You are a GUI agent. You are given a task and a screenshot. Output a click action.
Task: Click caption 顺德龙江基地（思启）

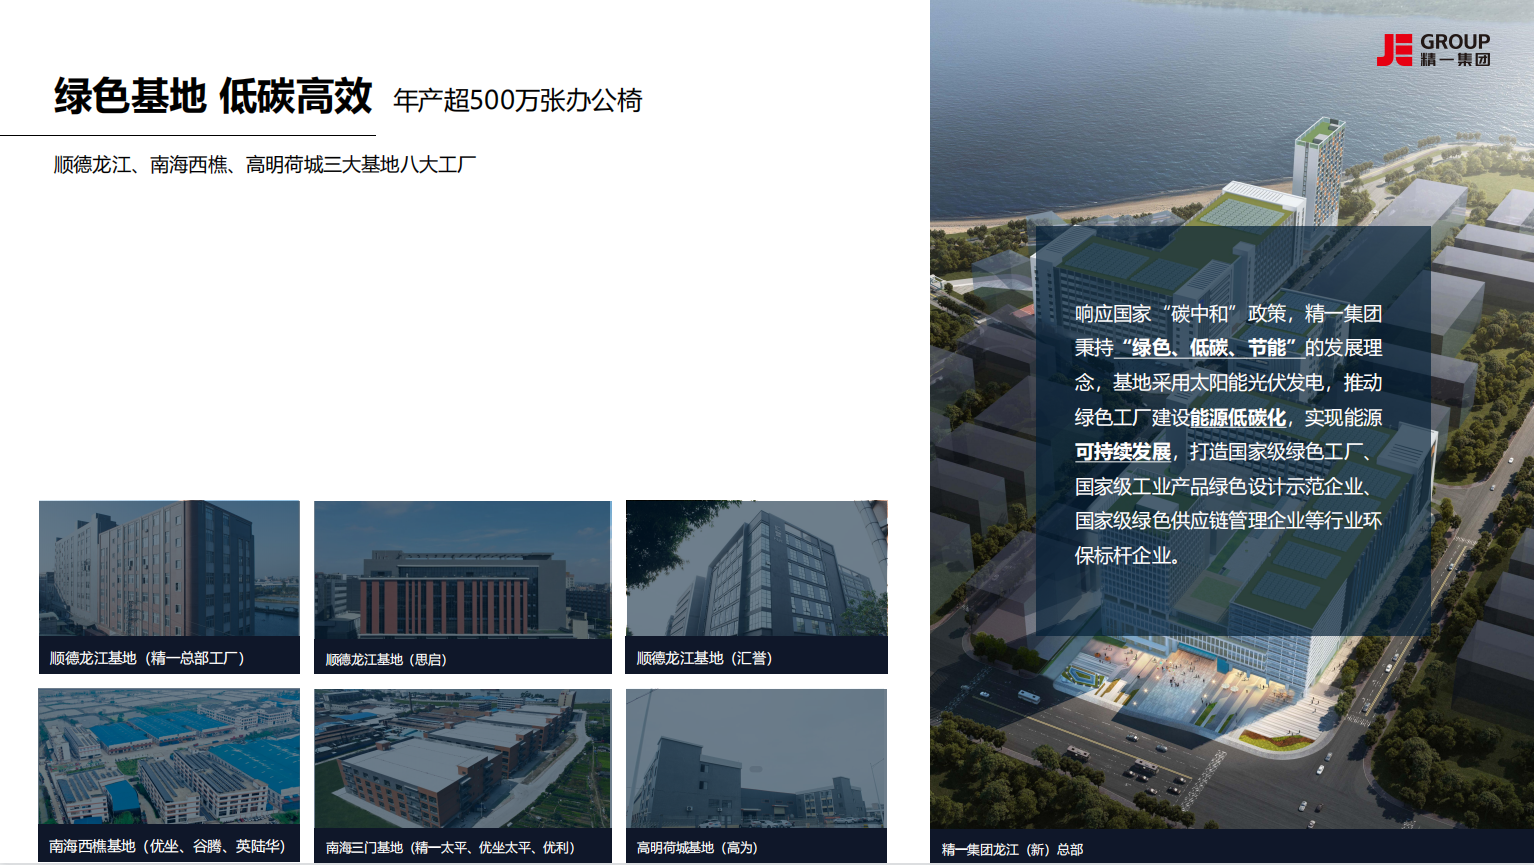click(x=386, y=660)
